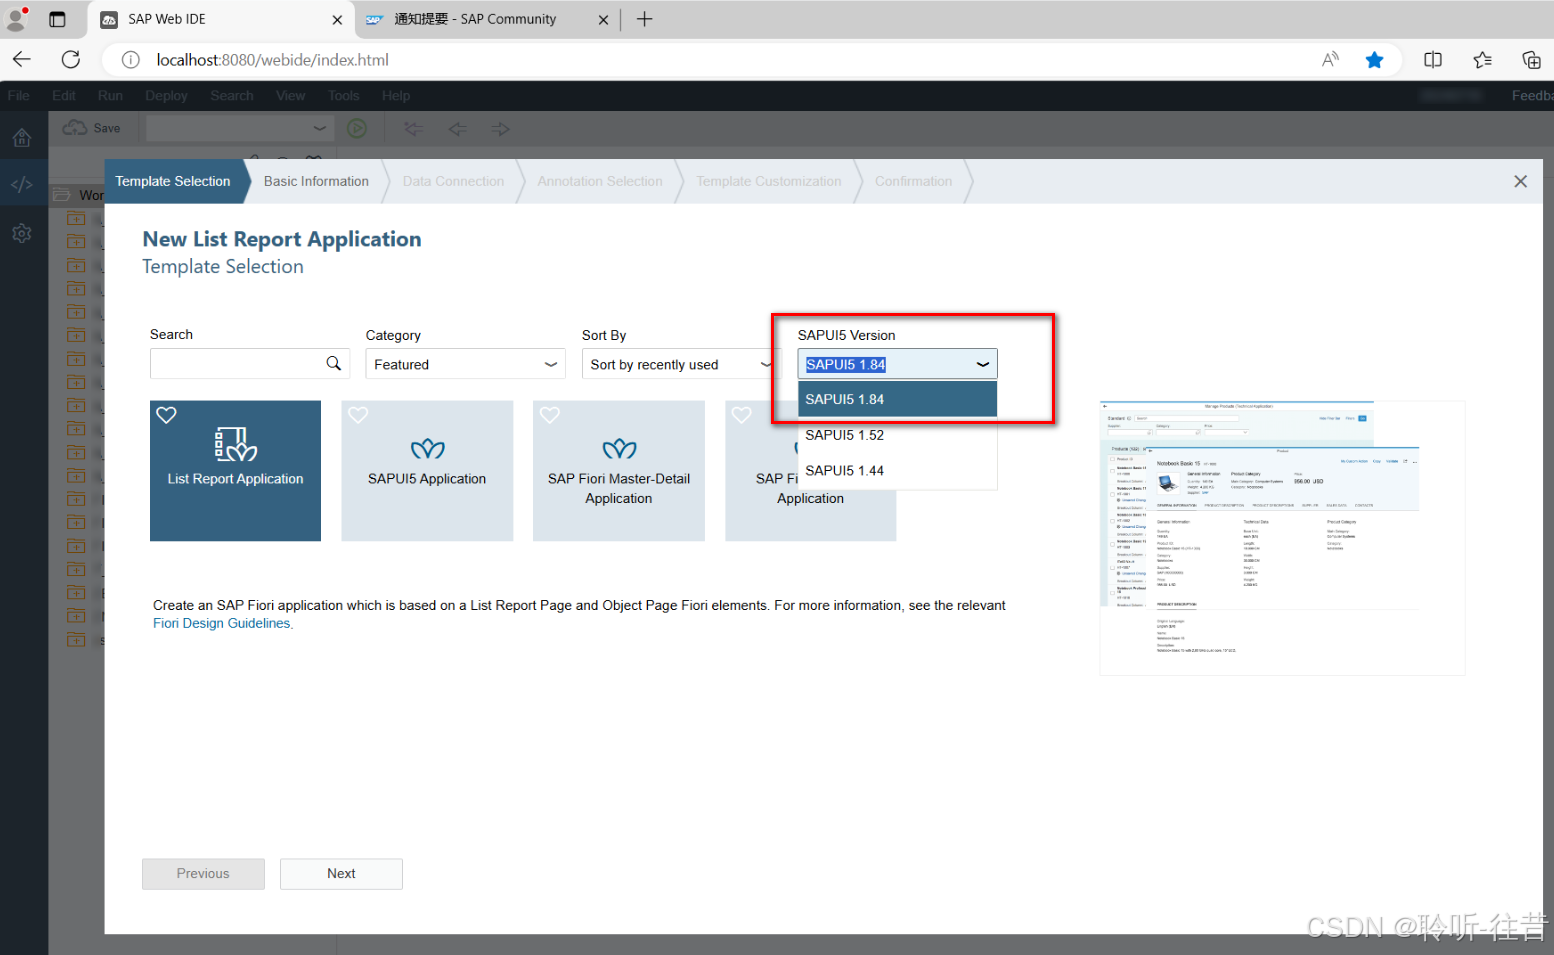Open the Tools menu
The width and height of the screenshot is (1554, 955).
click(x=343, y=96)
